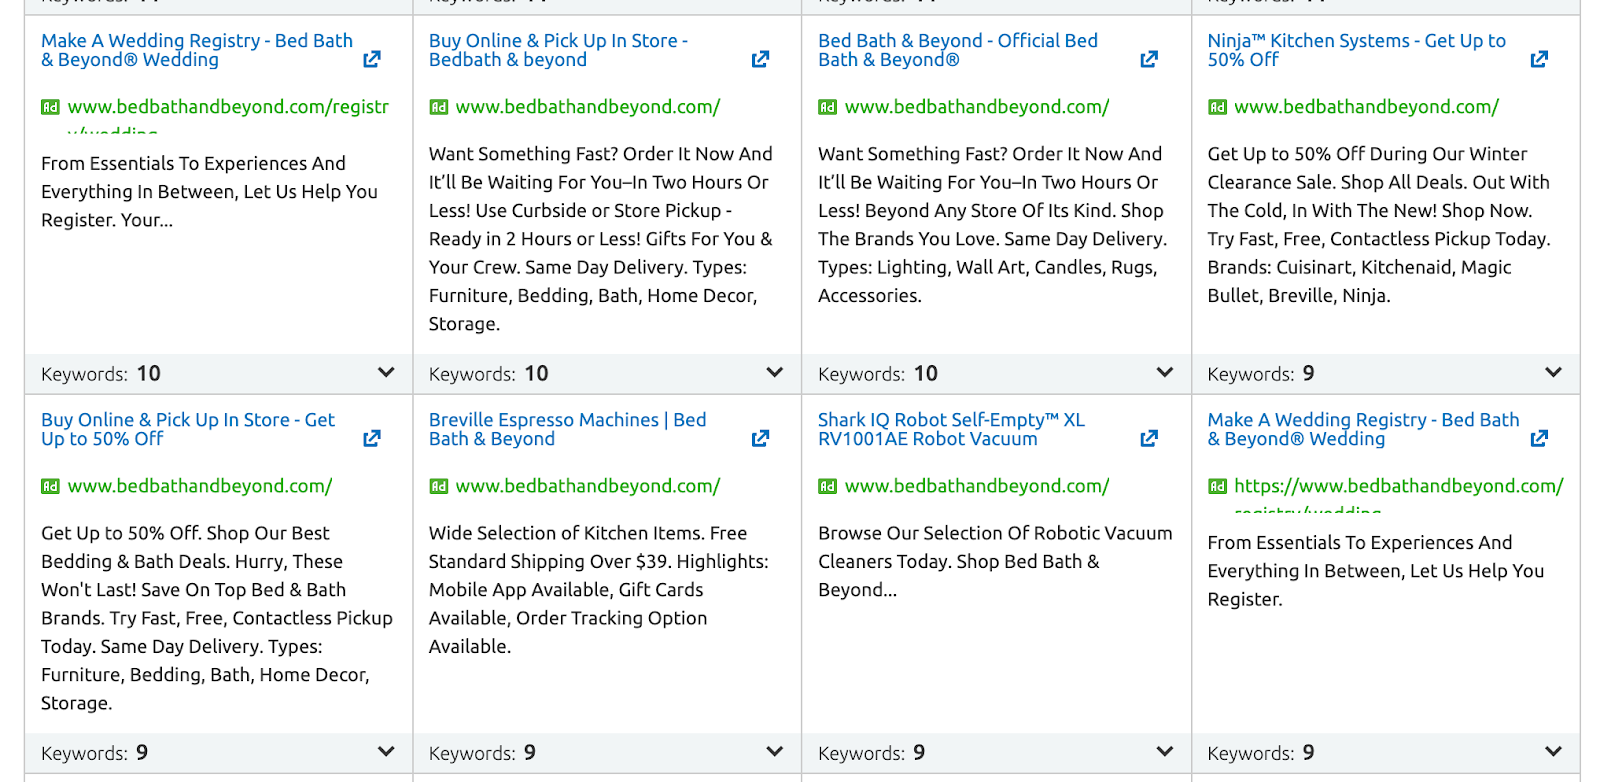Visit green URL under Ninja Kitchen Systems ad

pos(1366,107)
